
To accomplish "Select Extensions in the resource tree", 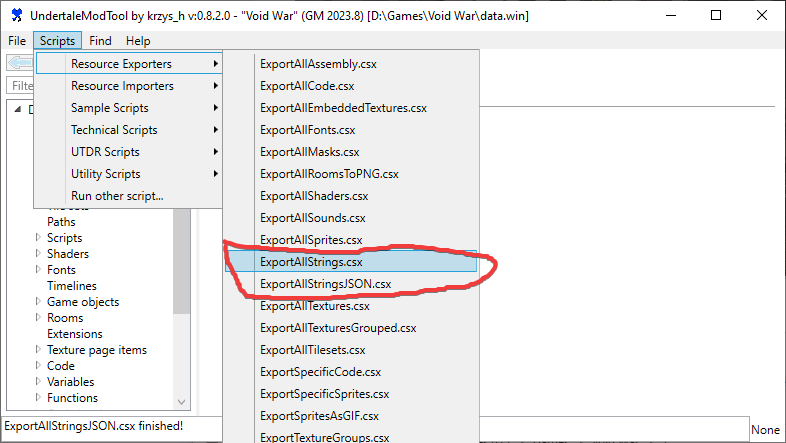I will coord(75,334).
